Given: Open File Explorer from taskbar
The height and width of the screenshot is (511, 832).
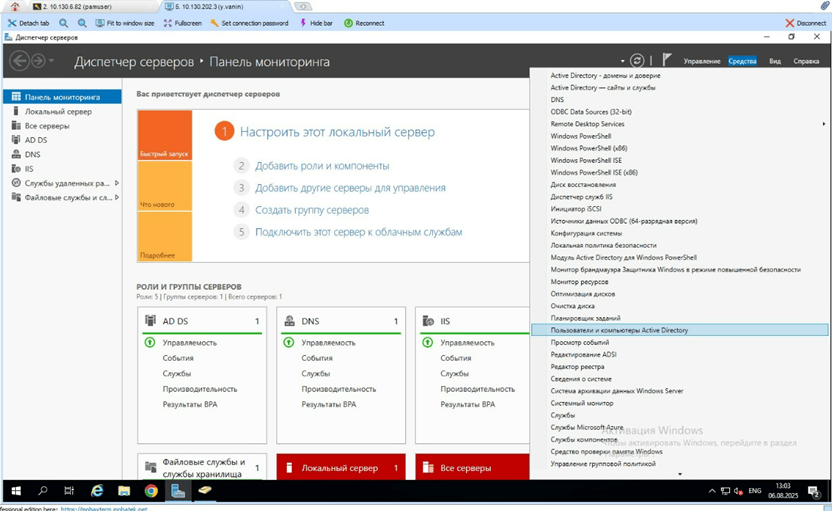Looking at the screenshot, I should (x=124, y=491).
